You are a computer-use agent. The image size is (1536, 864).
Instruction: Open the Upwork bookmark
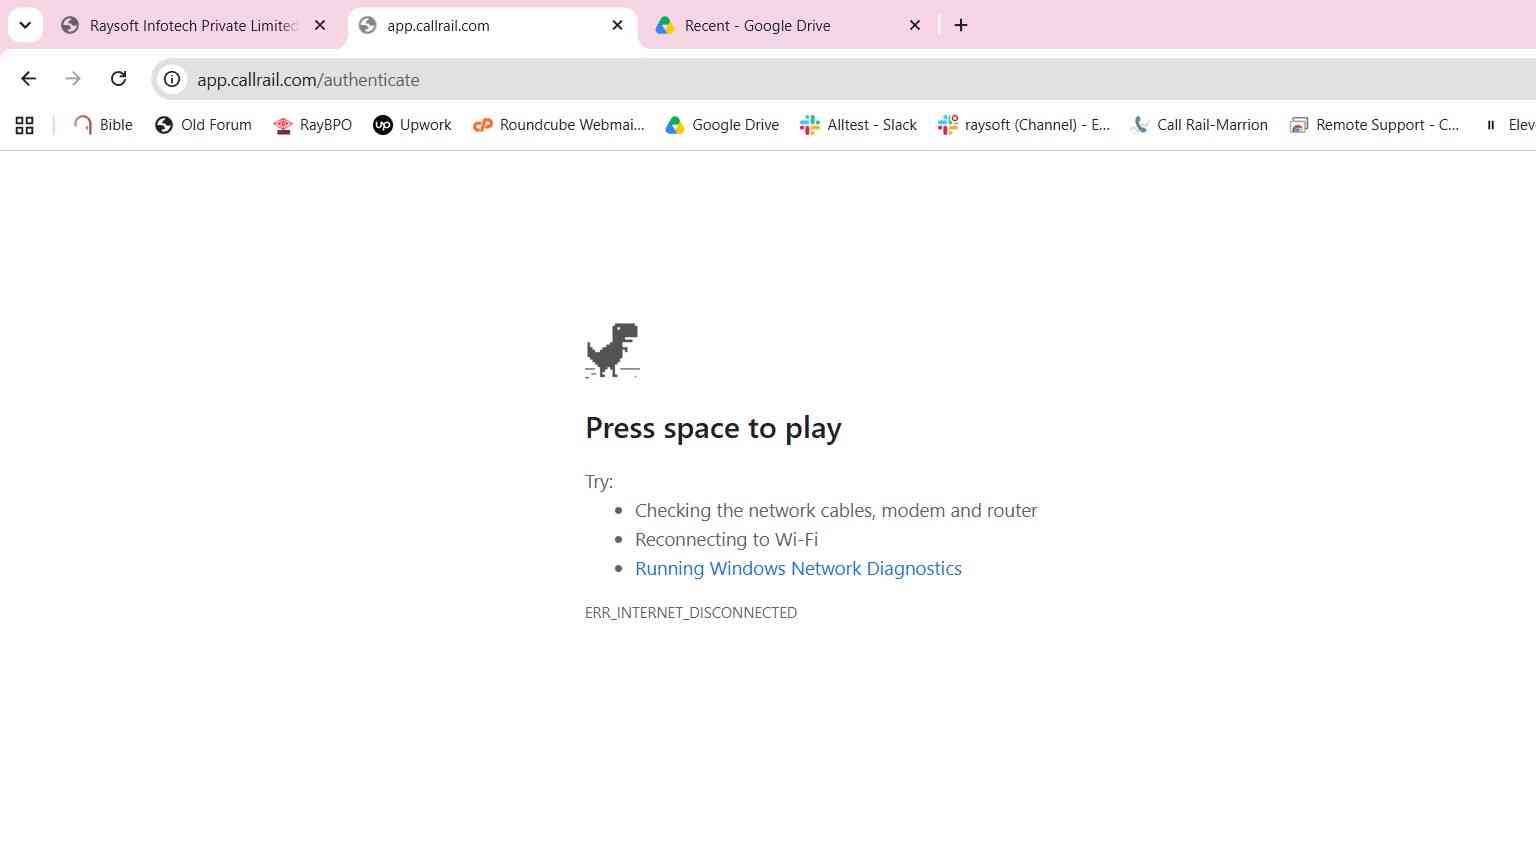[x=412, y=125]
